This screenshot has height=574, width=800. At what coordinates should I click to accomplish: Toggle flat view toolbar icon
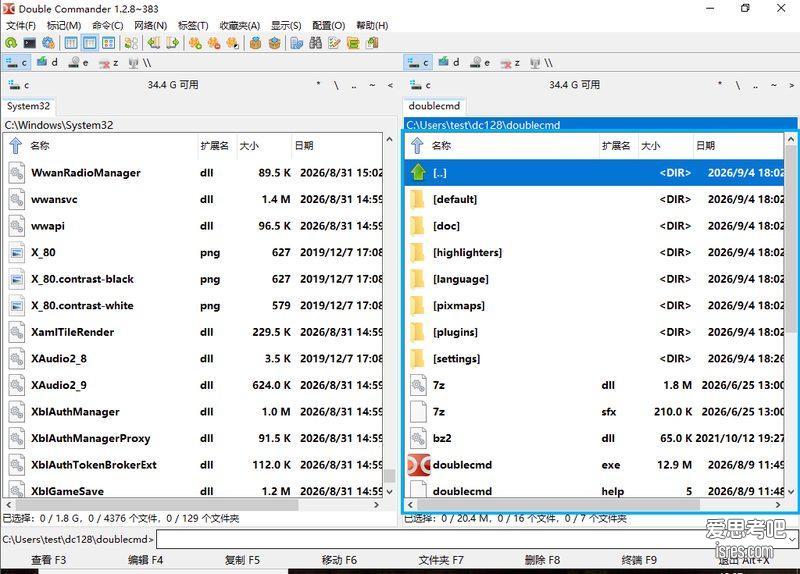[131, 43]
